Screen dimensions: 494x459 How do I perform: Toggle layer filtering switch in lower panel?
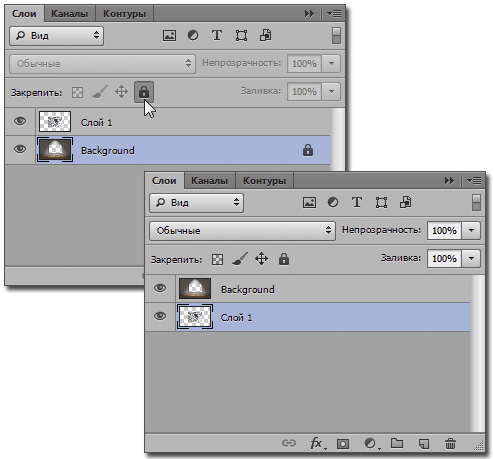[476, 203]
